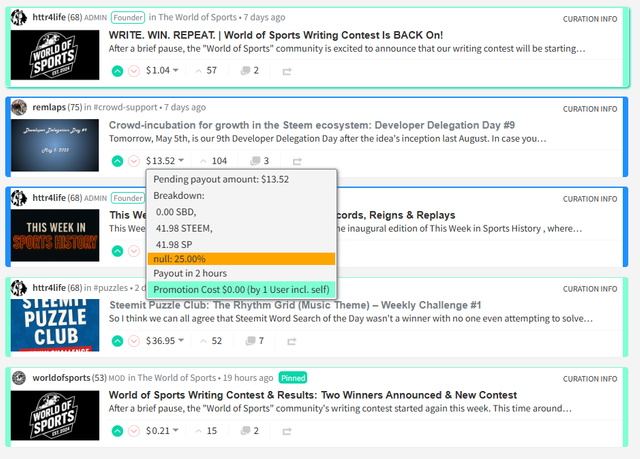This screenshot has width=640, height=459.
Task: Open the pinned post World of Sports thumbnail
Action: click(55, 415)
